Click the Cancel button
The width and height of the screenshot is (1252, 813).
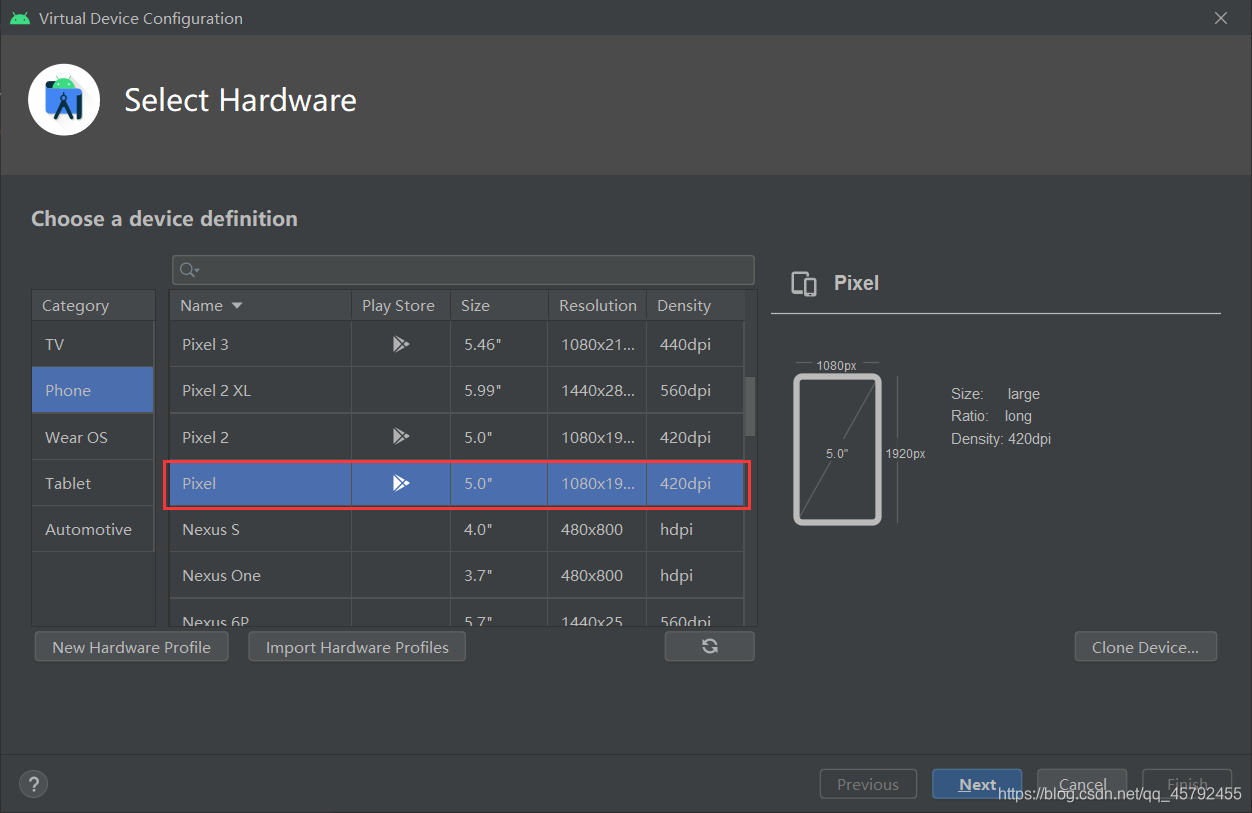pos(1082,784)
